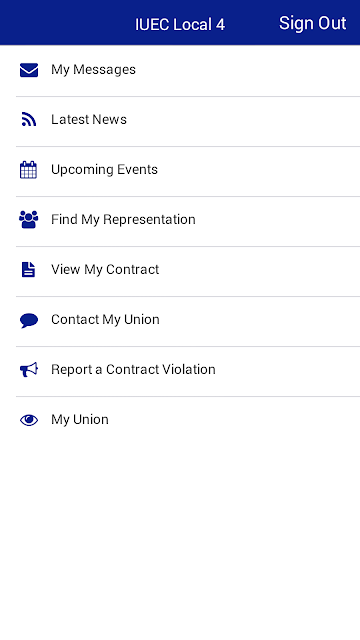Tap the RSS feed icon

pyautogui.click(x=29, y=120)
